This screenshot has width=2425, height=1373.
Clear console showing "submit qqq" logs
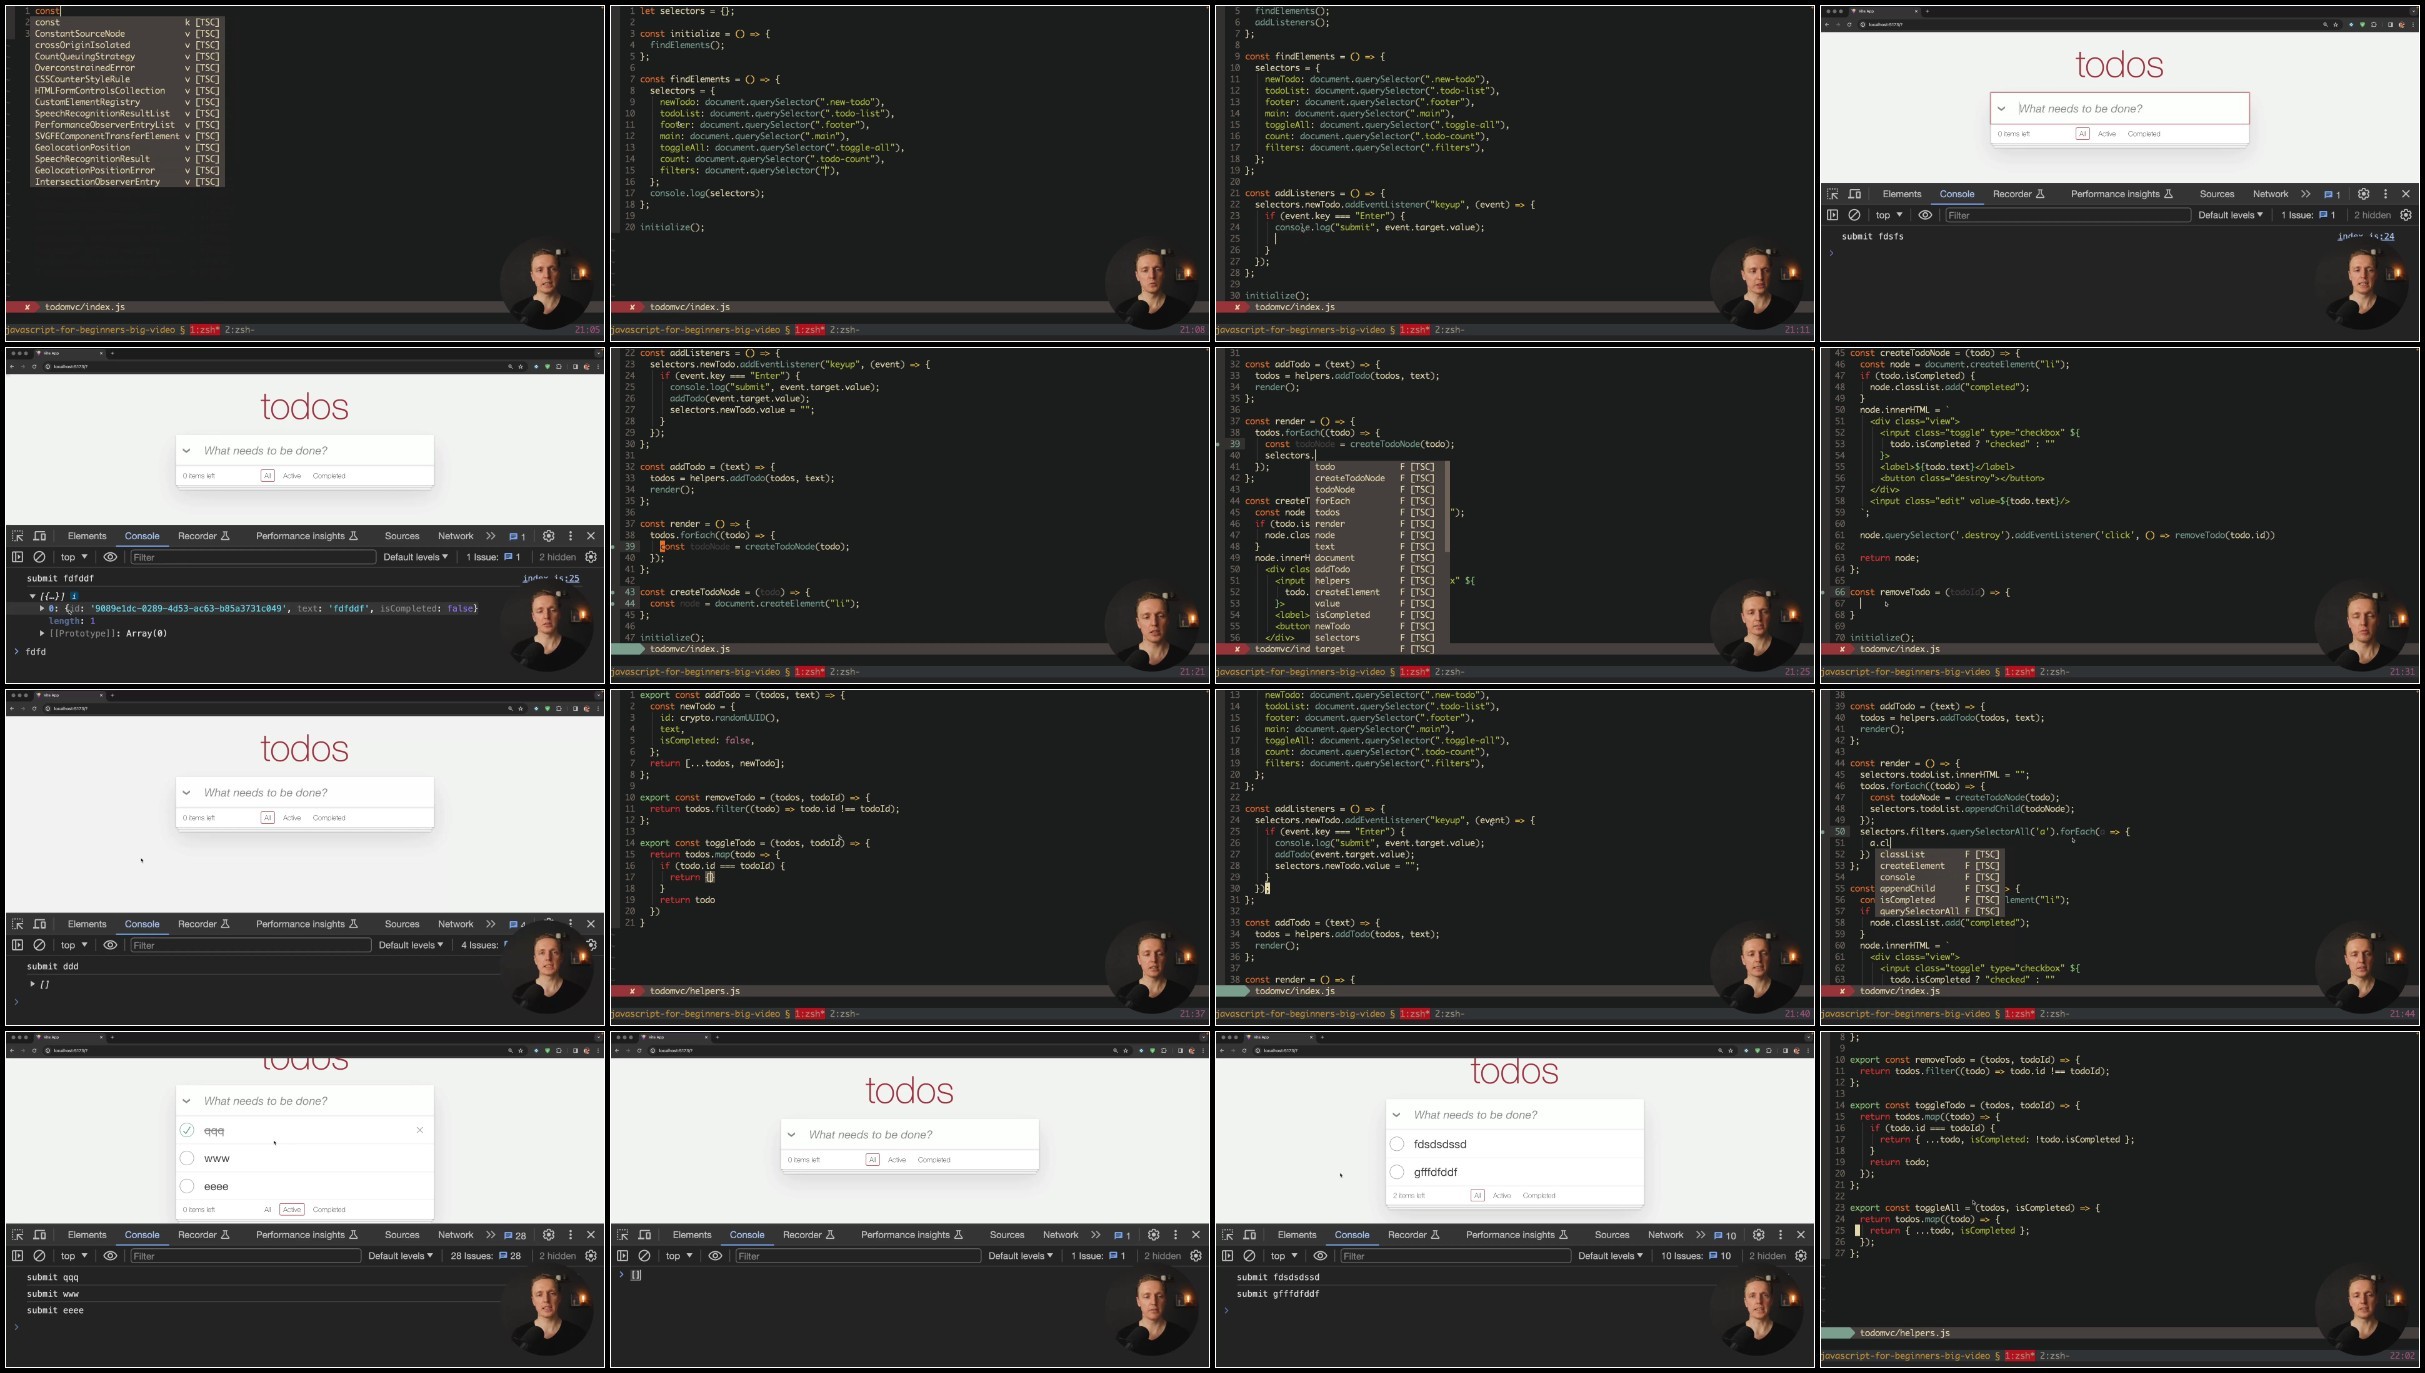39,1256
